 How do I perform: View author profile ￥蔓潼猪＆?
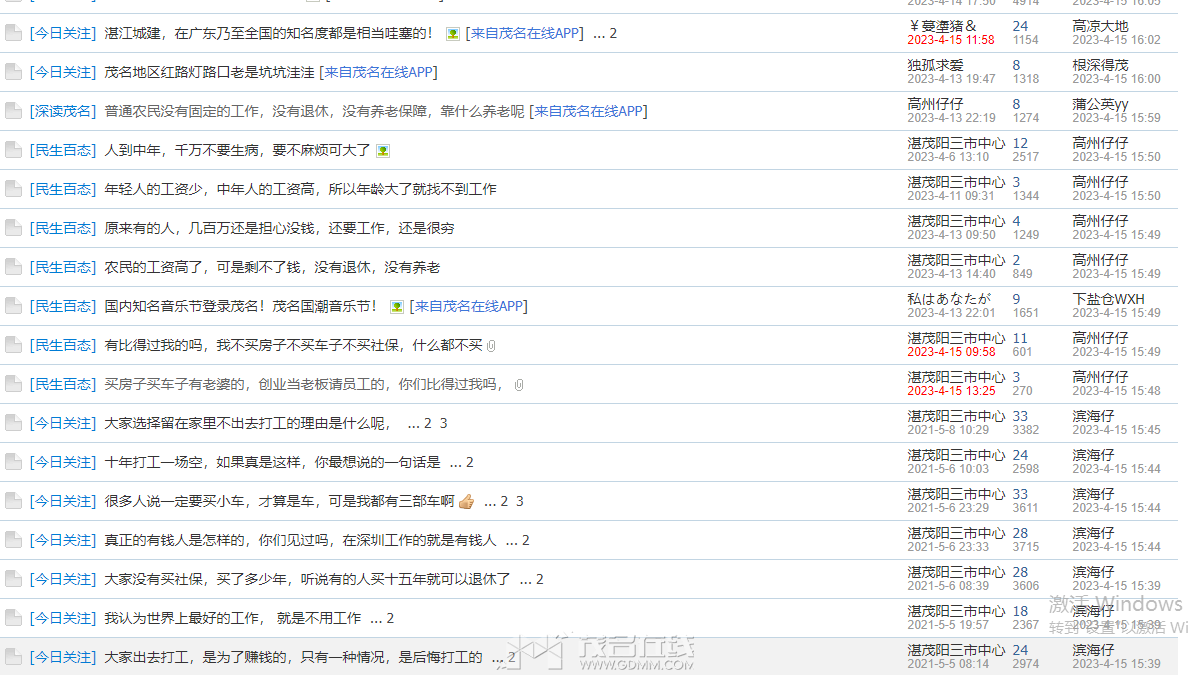coord(942,27)
